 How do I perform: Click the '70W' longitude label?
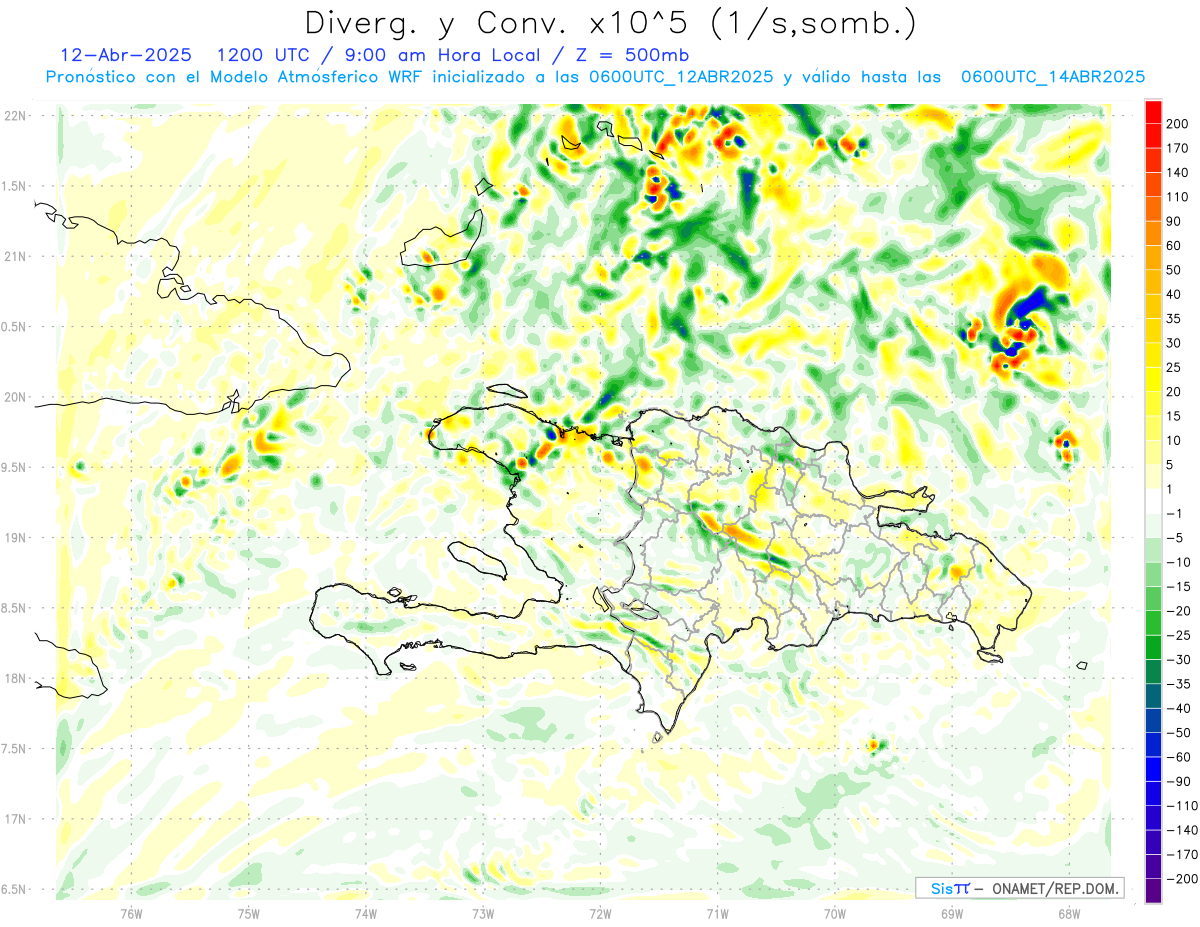click(835, 913)
